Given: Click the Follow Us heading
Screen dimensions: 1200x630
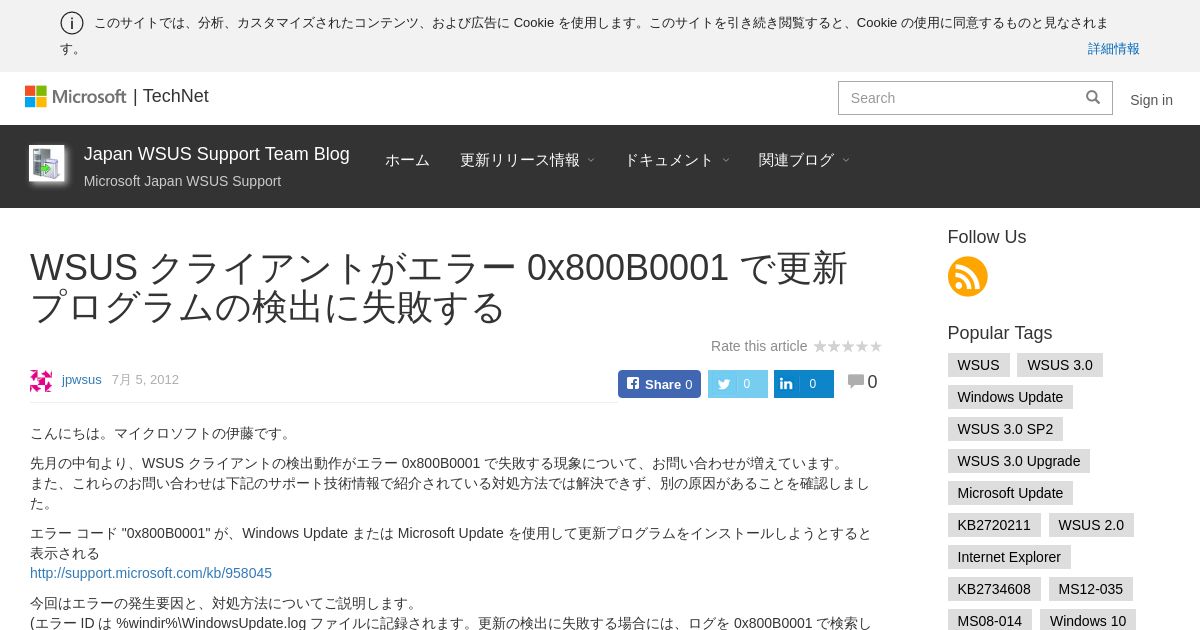Looking at the screenshot, I should point(987,237).
